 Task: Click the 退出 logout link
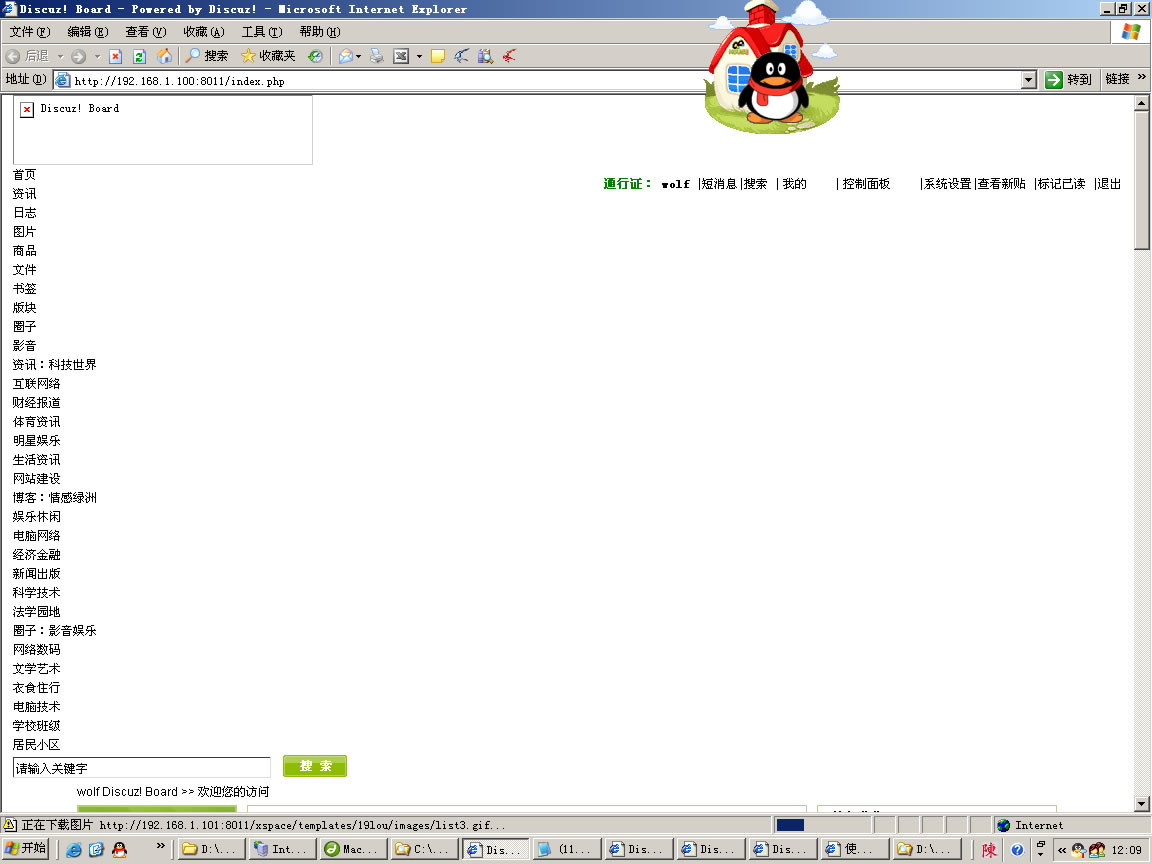tap(1109, 184)
